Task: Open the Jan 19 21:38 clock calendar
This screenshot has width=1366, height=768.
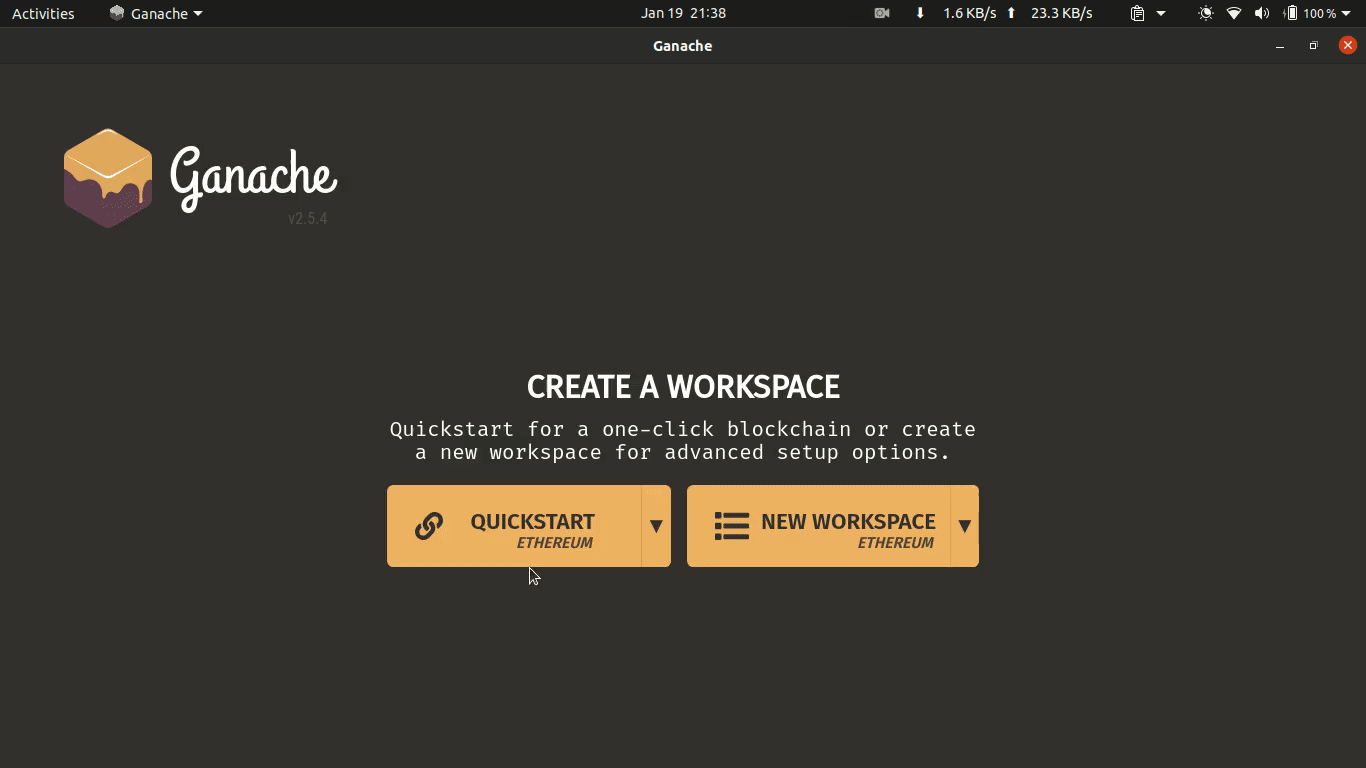Action: [x=683, y=13]
